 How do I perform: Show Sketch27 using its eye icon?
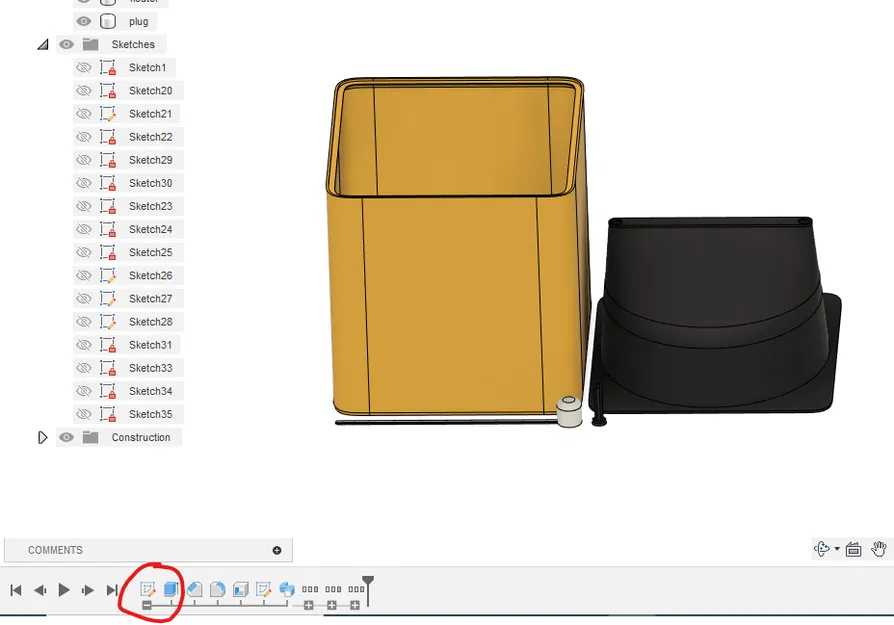84,298
